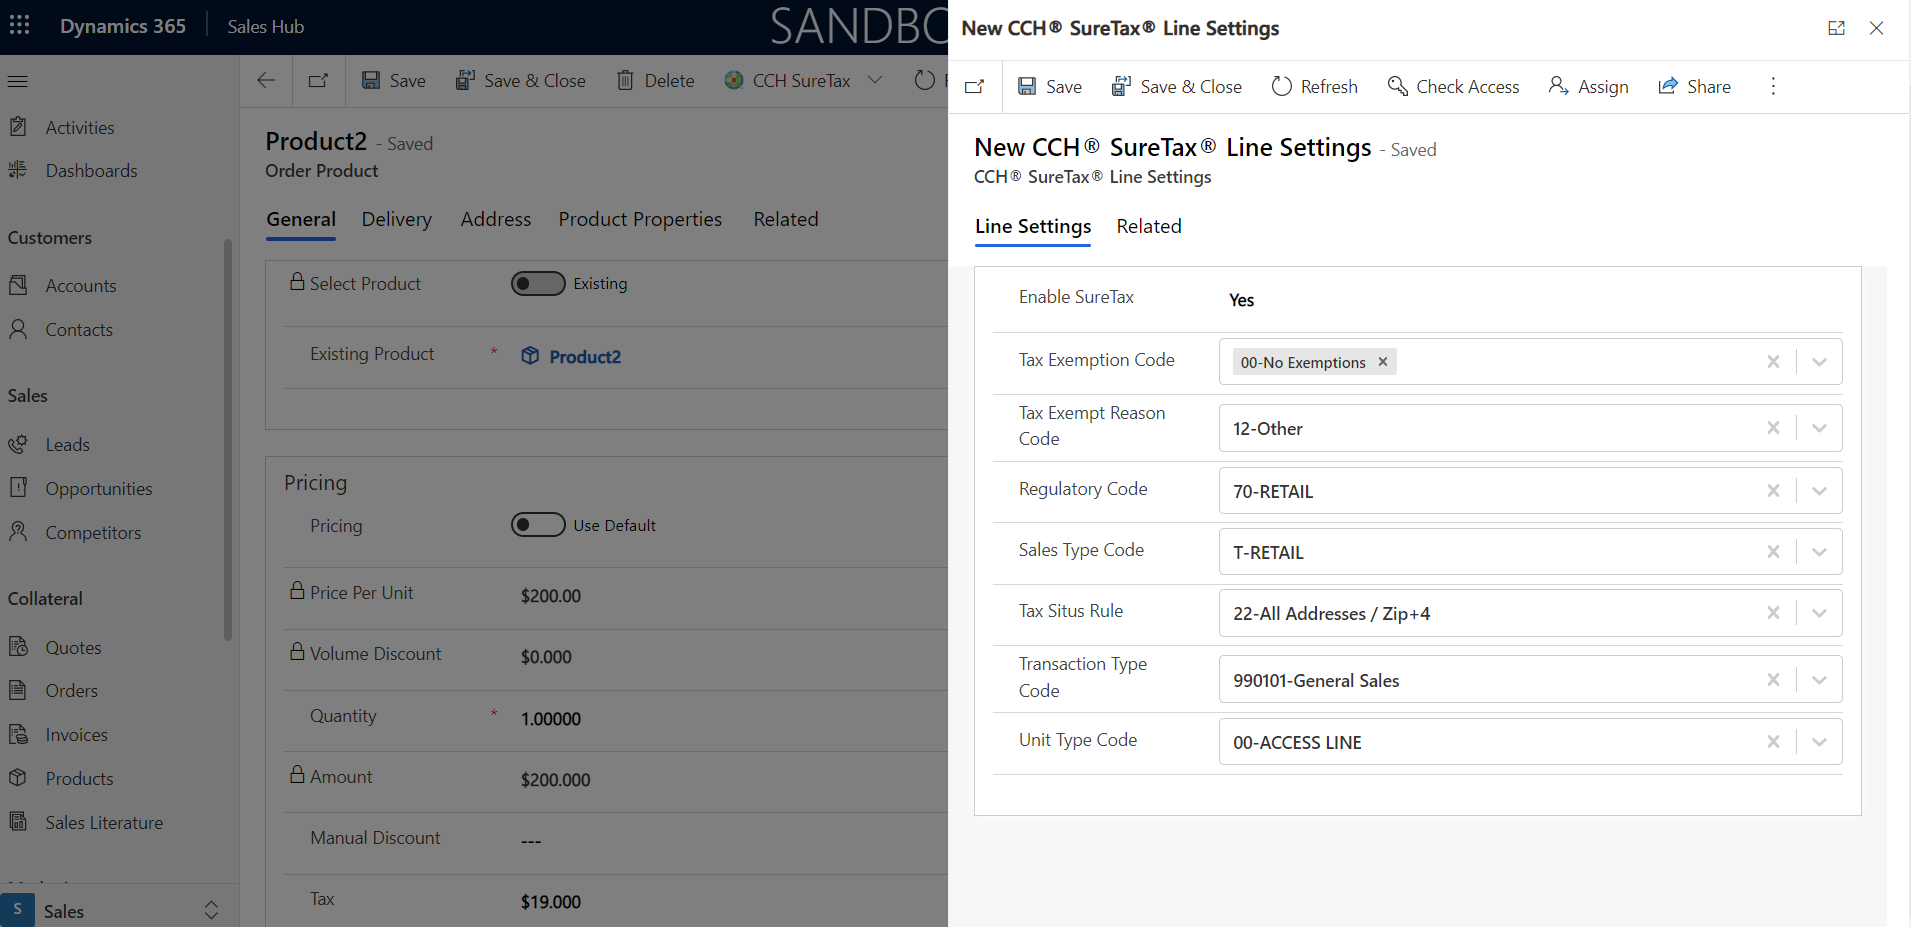Clear the Sales Type Code value
This screenshot has width=1911, height=927.
click(x=1773, y=552)
